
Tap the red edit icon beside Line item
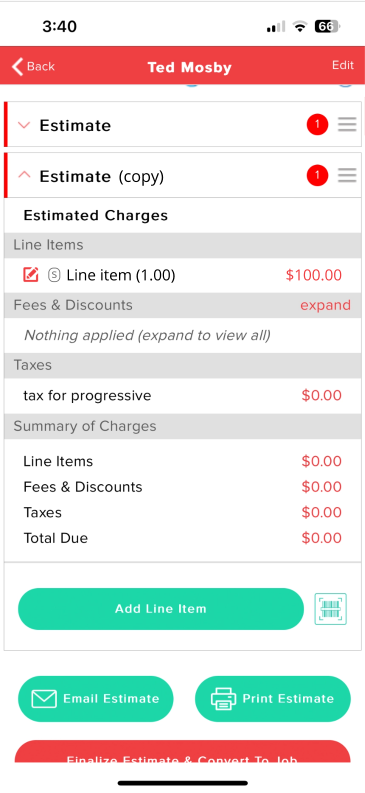point(31,275)
